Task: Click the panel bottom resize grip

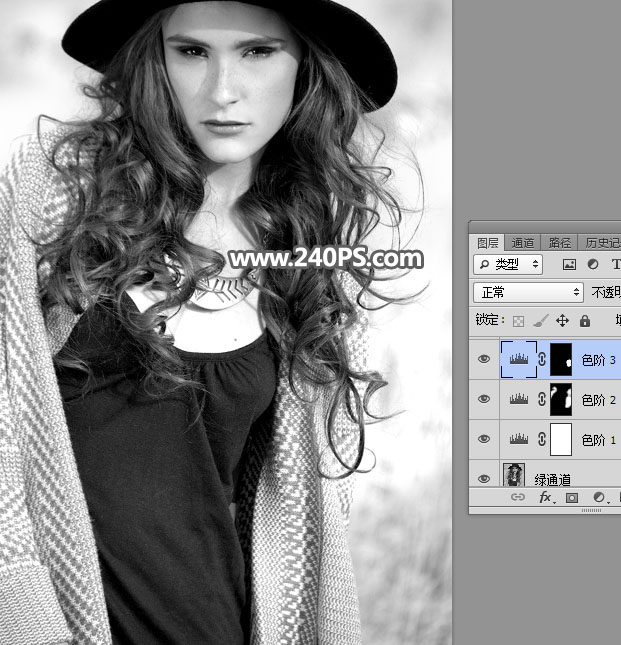Action: [592, 510]
